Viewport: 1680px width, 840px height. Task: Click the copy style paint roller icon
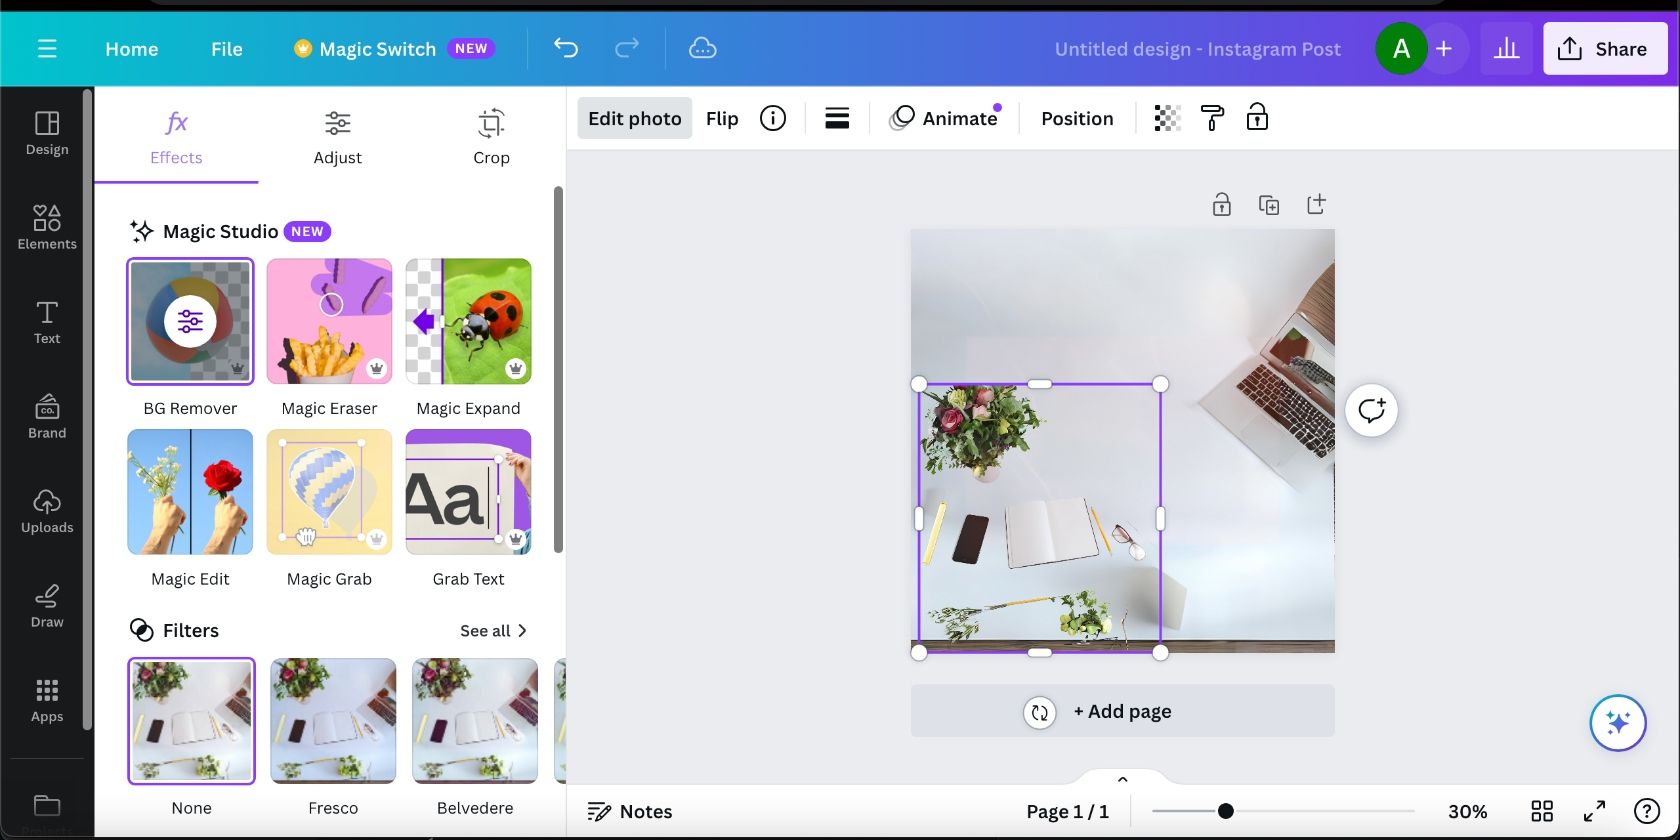(x=1212, y=118)
